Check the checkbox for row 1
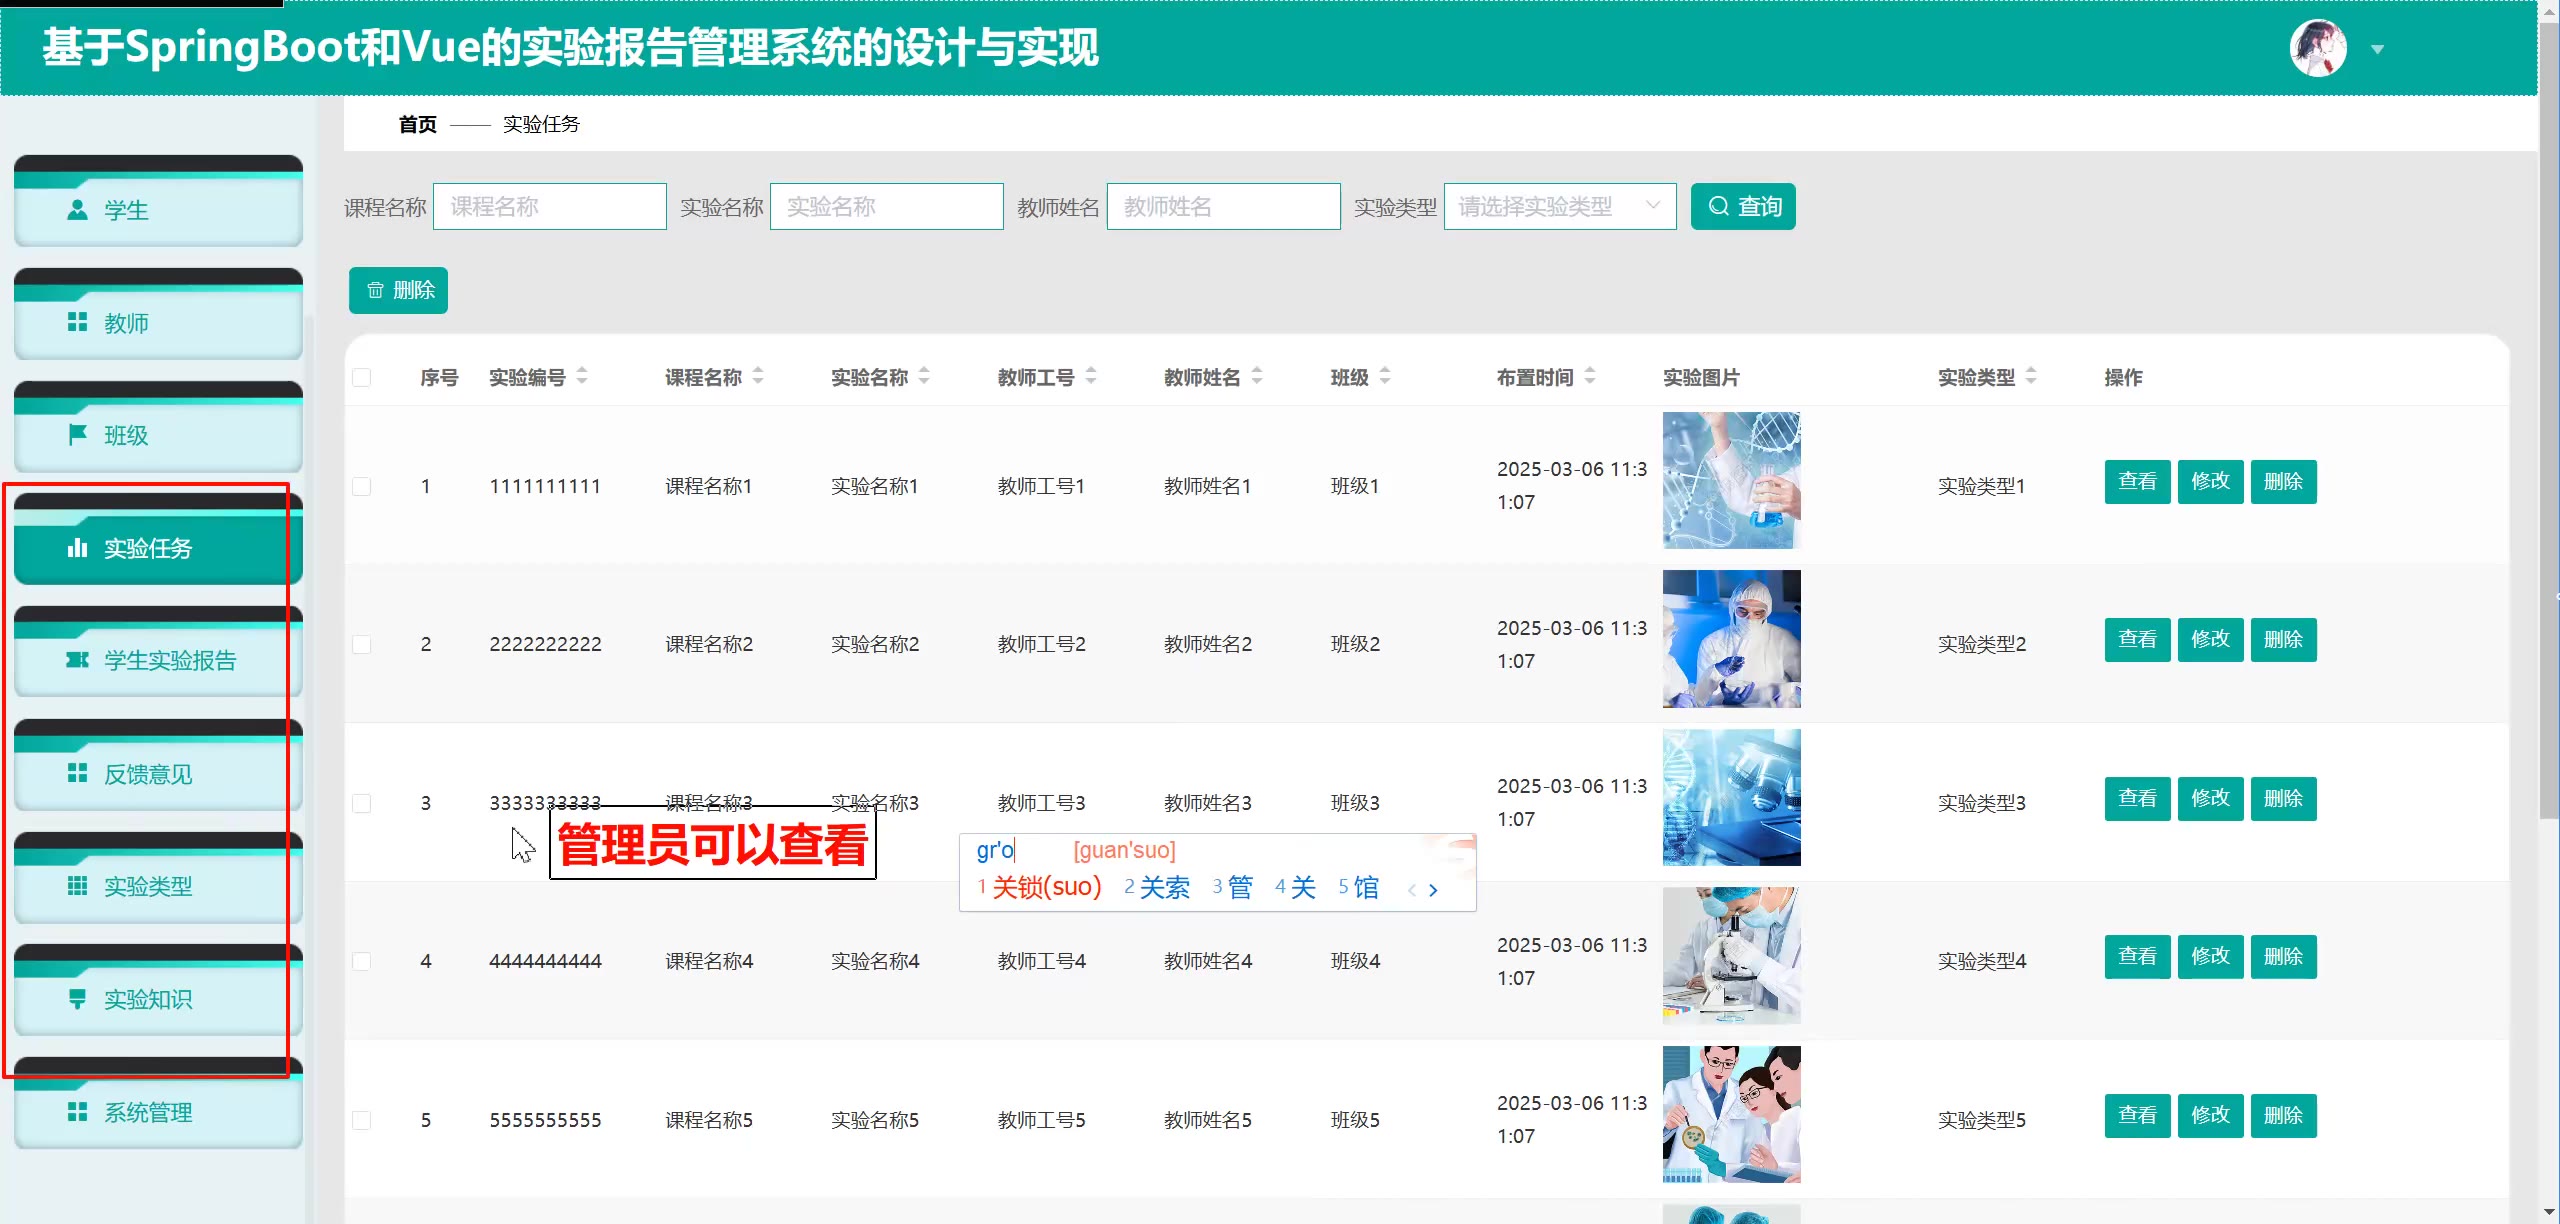 point(362,486)
